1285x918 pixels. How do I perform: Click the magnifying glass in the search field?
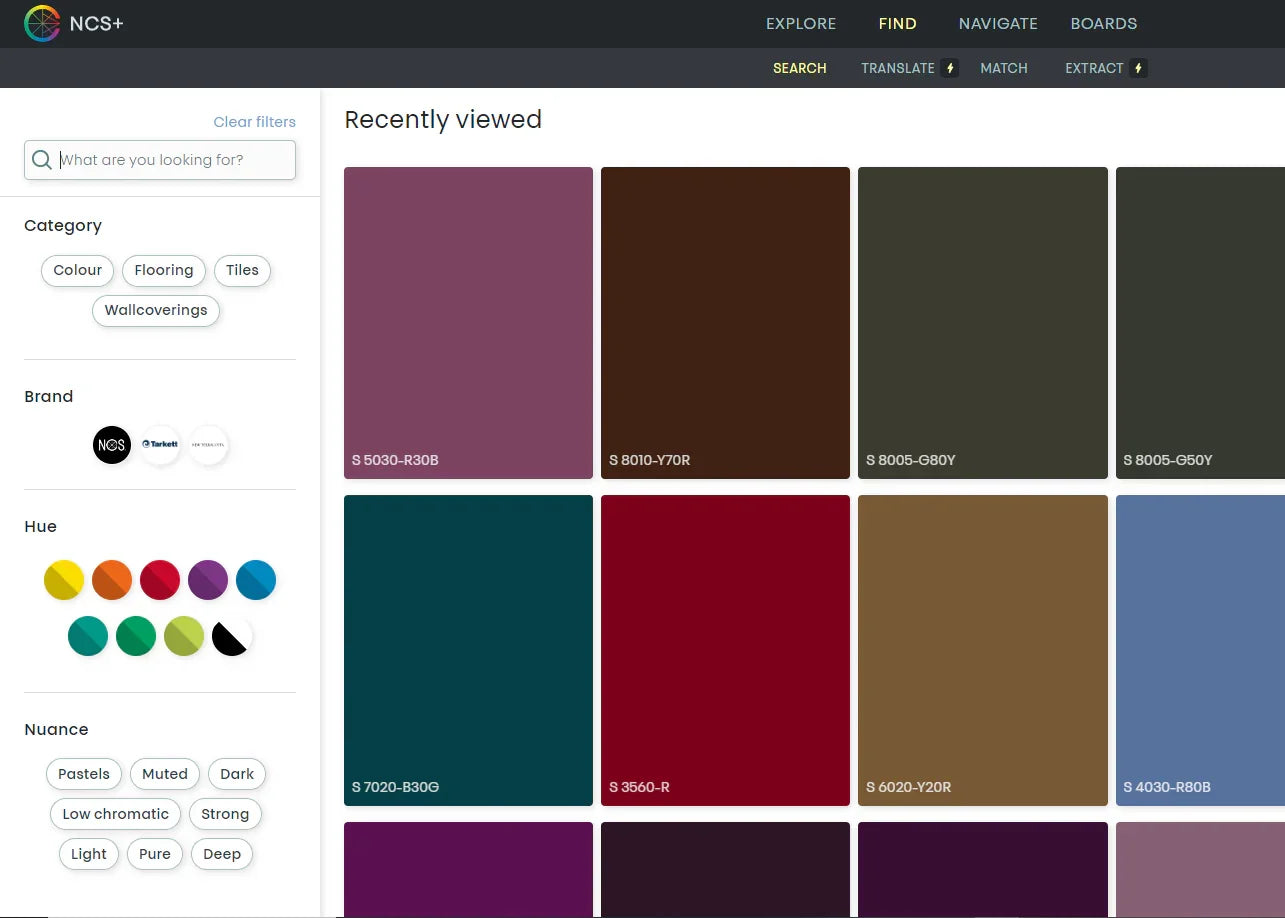41,159
